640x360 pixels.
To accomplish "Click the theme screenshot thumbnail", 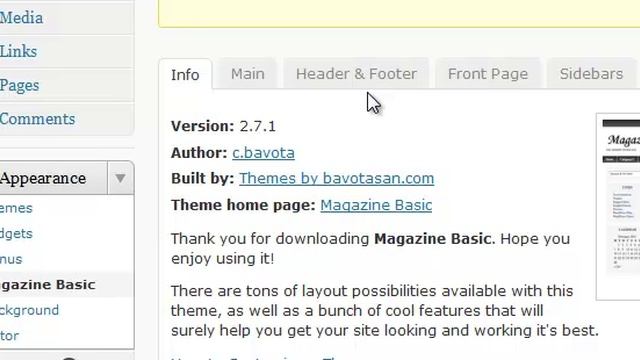I will click(618, 207).
